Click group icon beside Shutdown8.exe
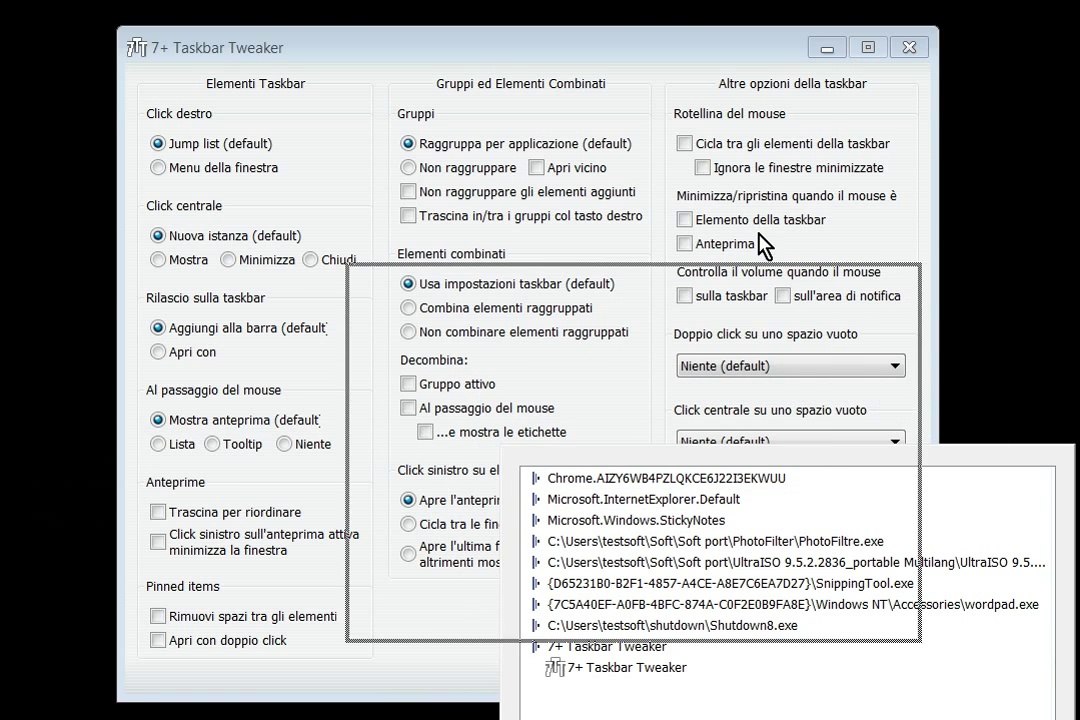 [536, 626]
